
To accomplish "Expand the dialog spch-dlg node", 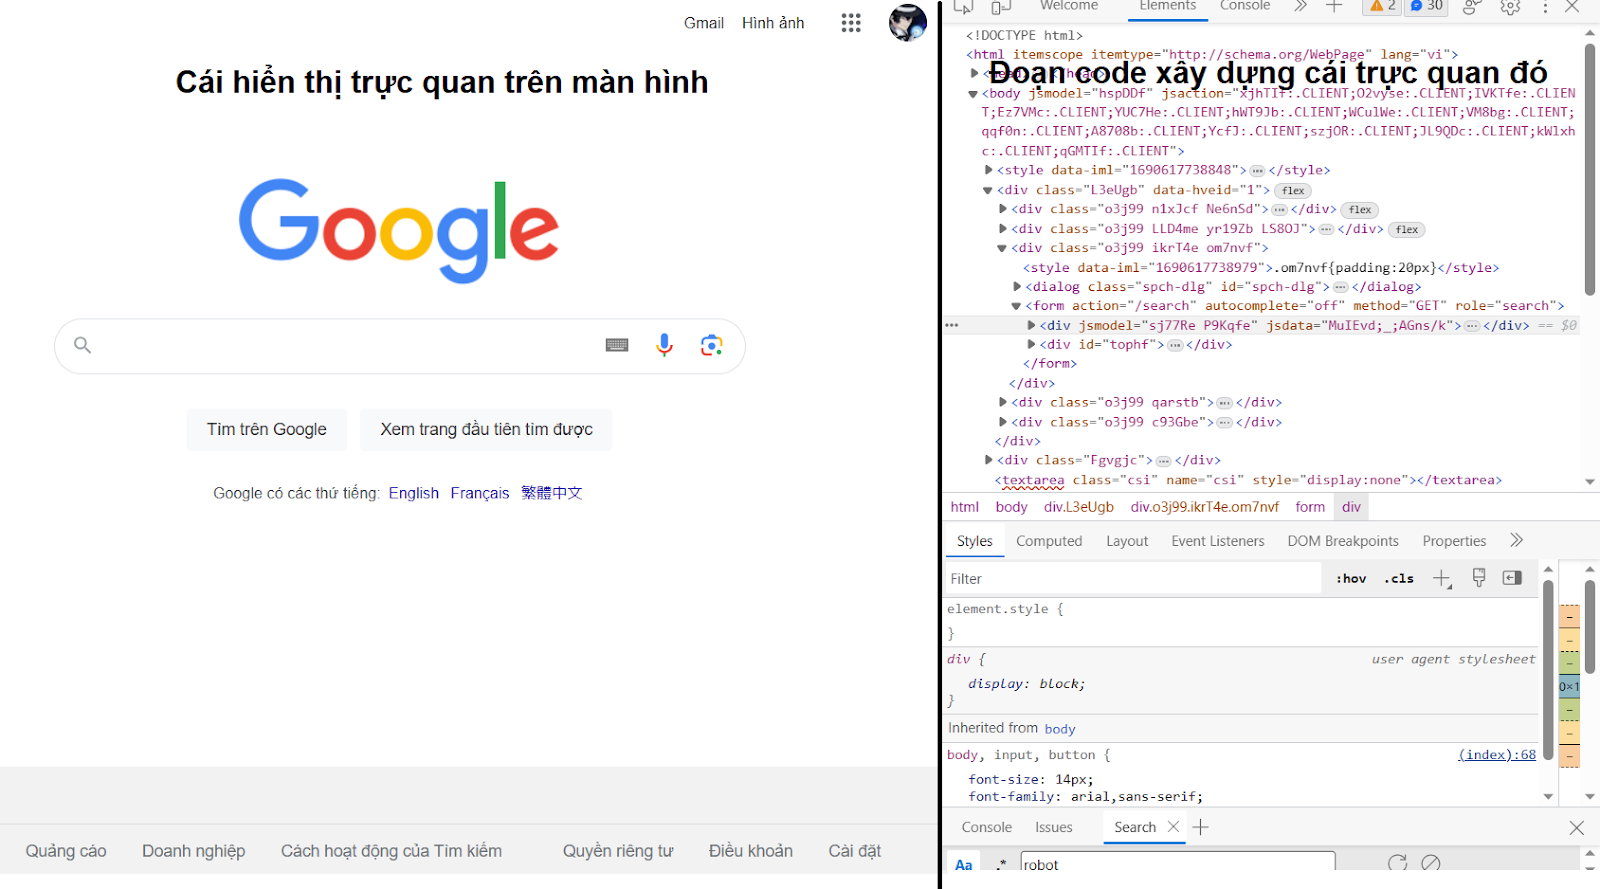I will pos(1017,287).
